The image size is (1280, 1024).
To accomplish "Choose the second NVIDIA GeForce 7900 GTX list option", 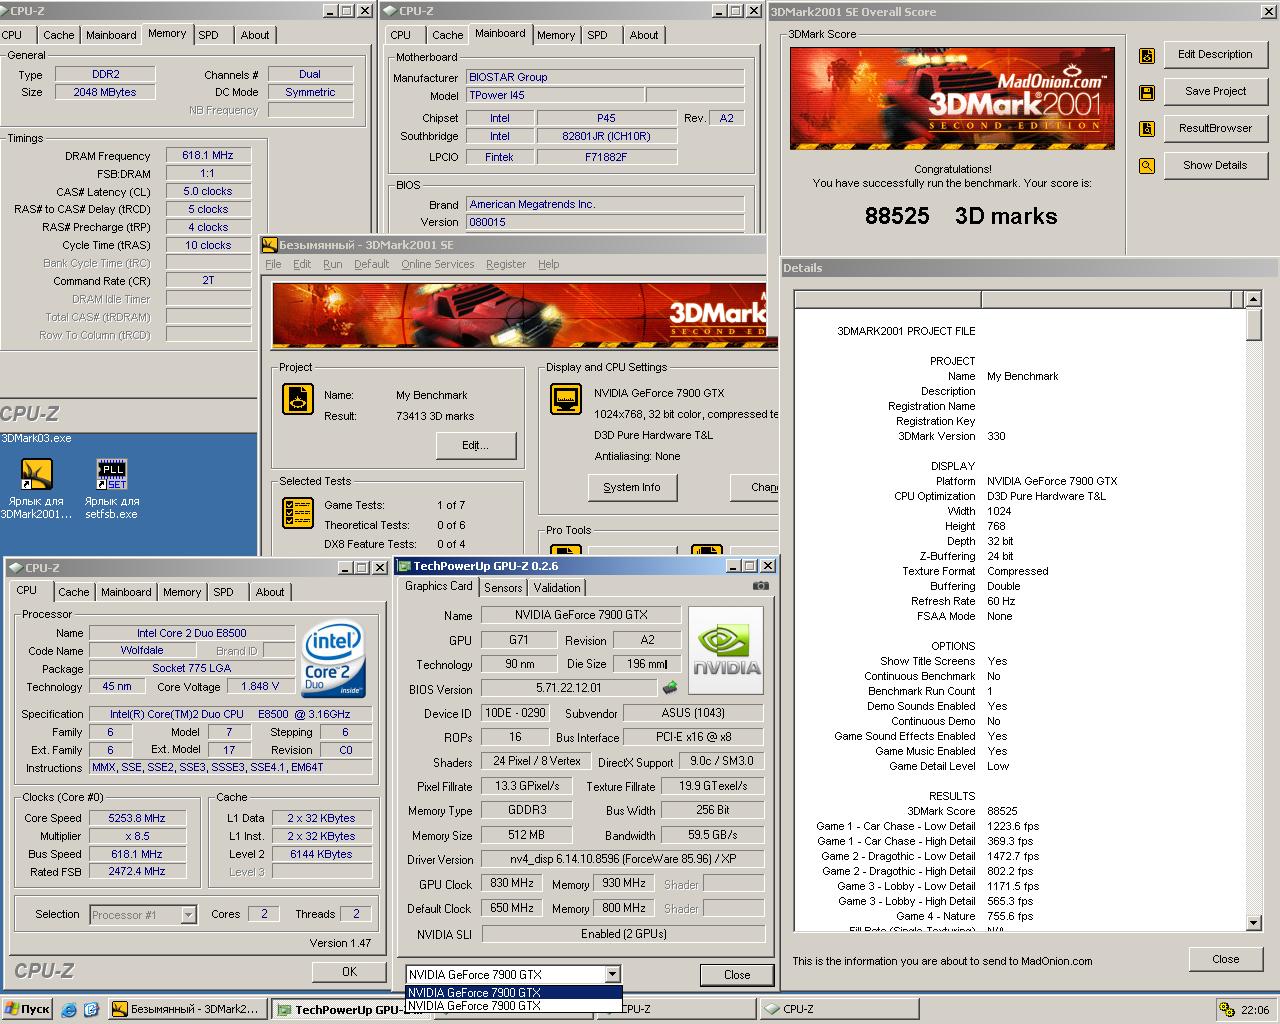I will point(513,1006).
